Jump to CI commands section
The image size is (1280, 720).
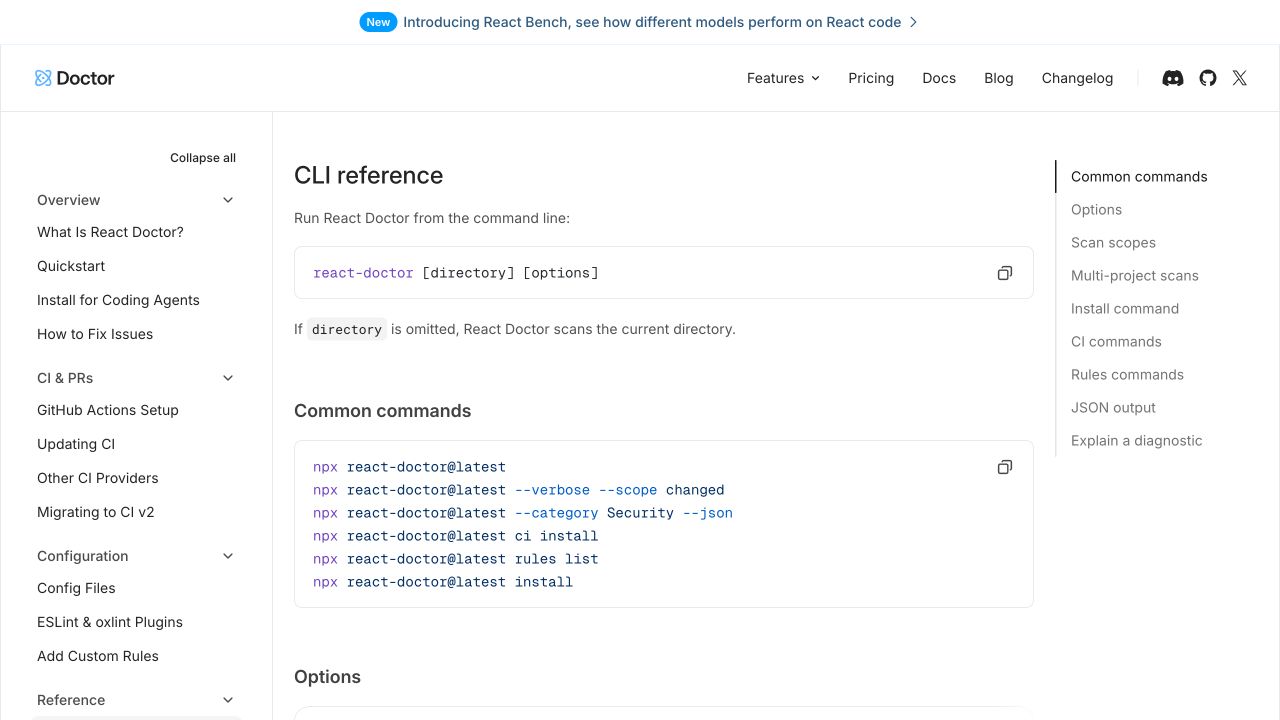point(1116,342)
